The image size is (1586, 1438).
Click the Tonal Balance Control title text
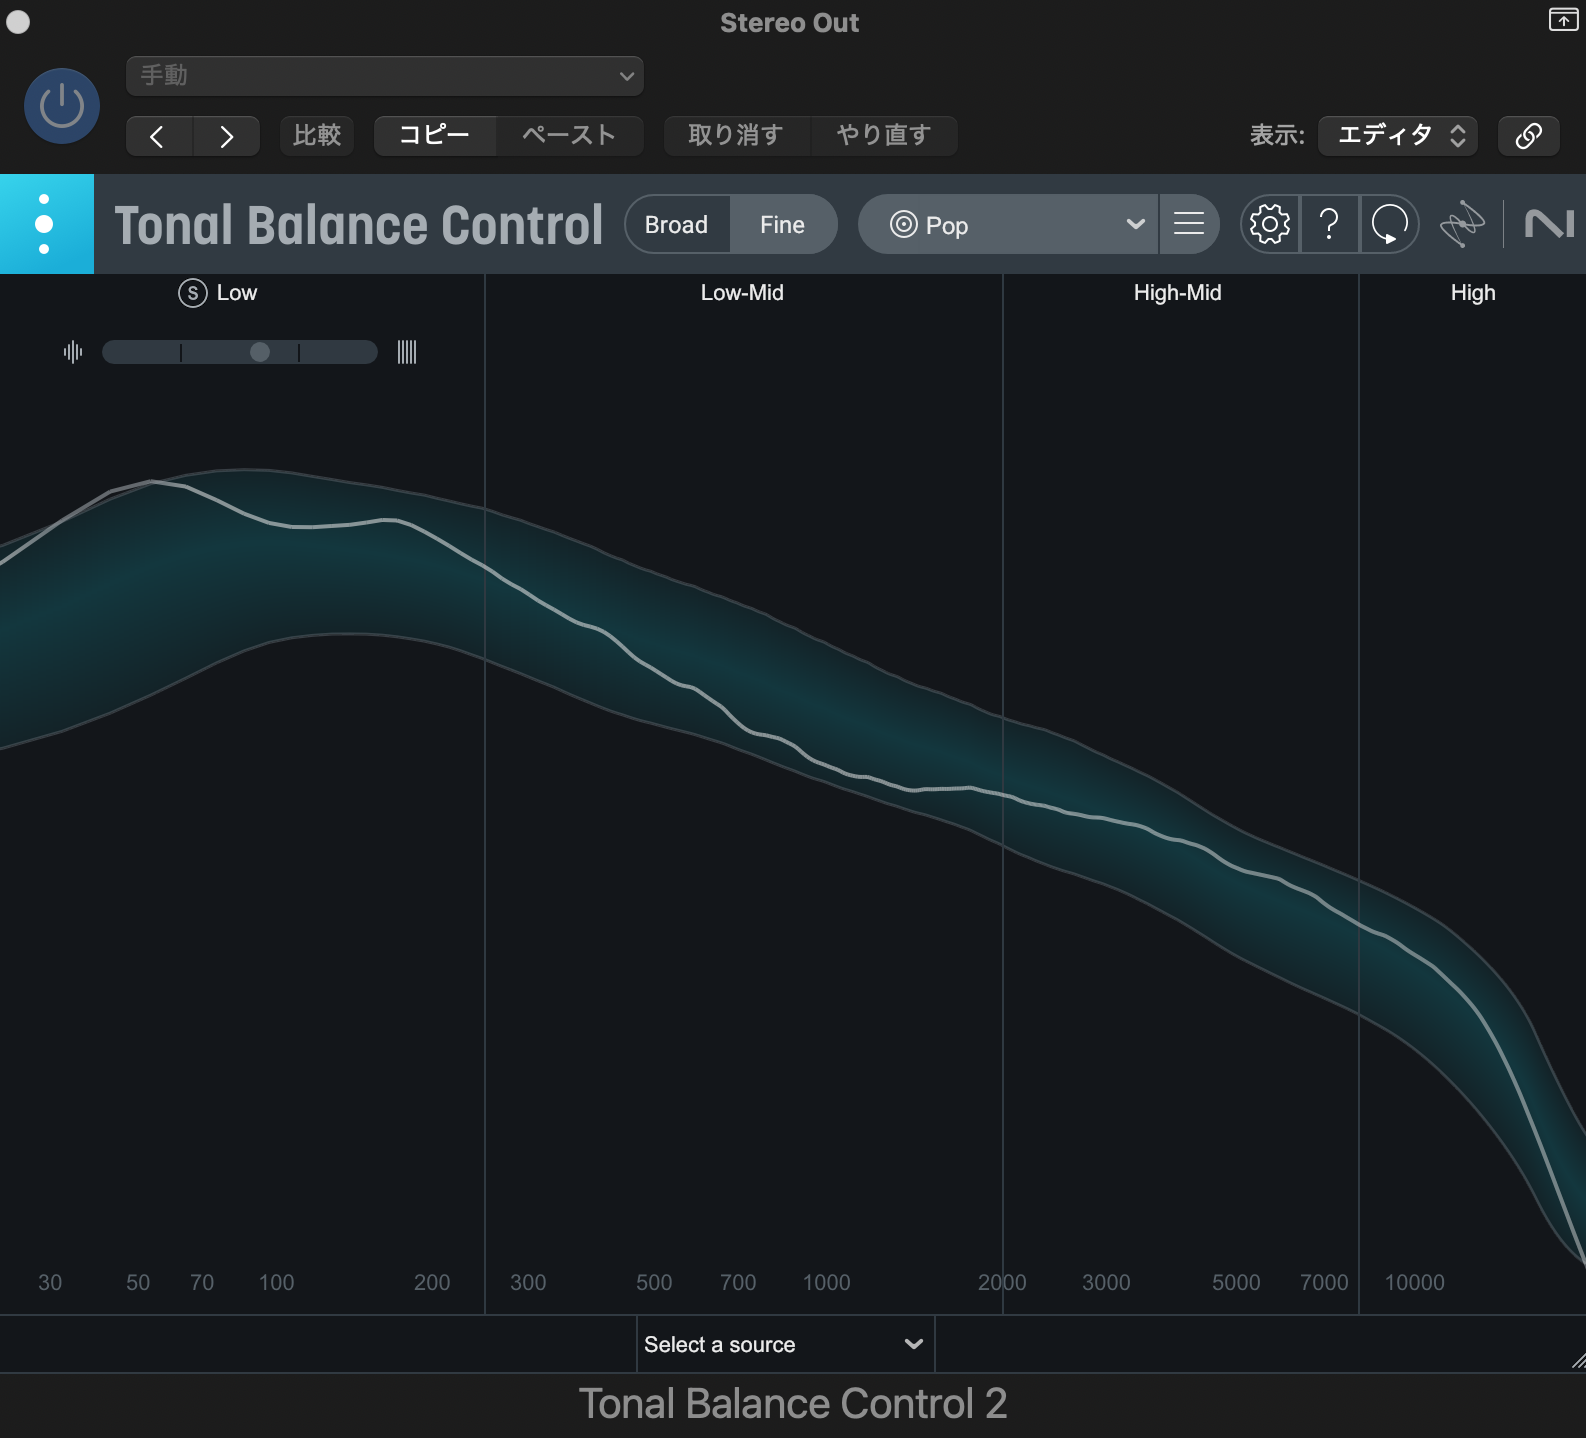[x=359, y=225]
